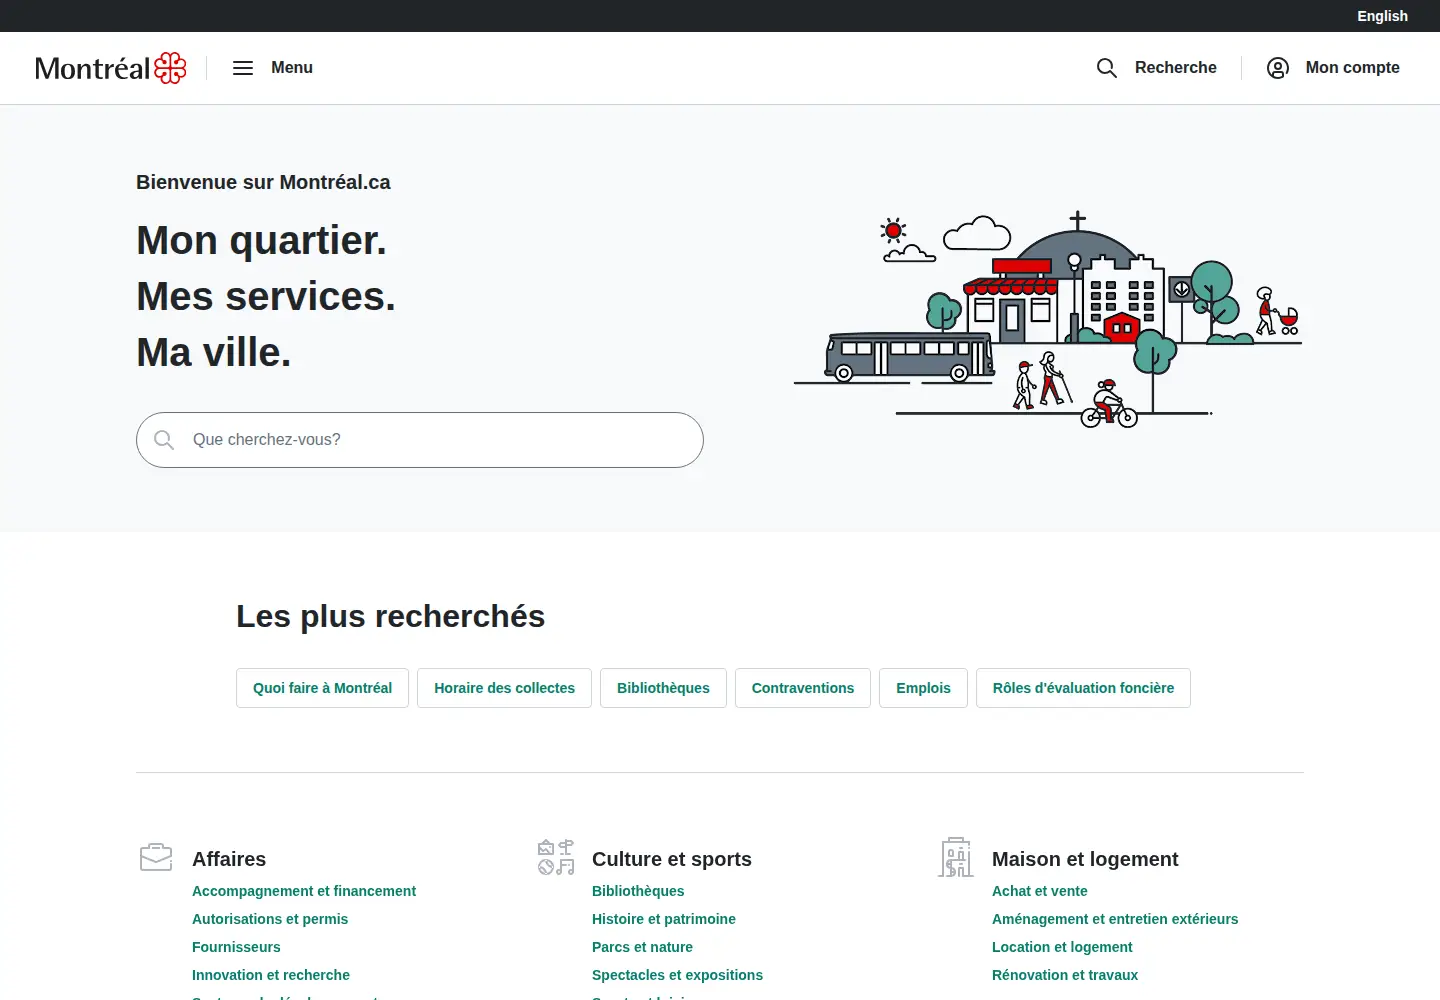Open 'Spectacles et expositions' link
The height and width of the screenshot is (1000, 1440).
point(677,975)
